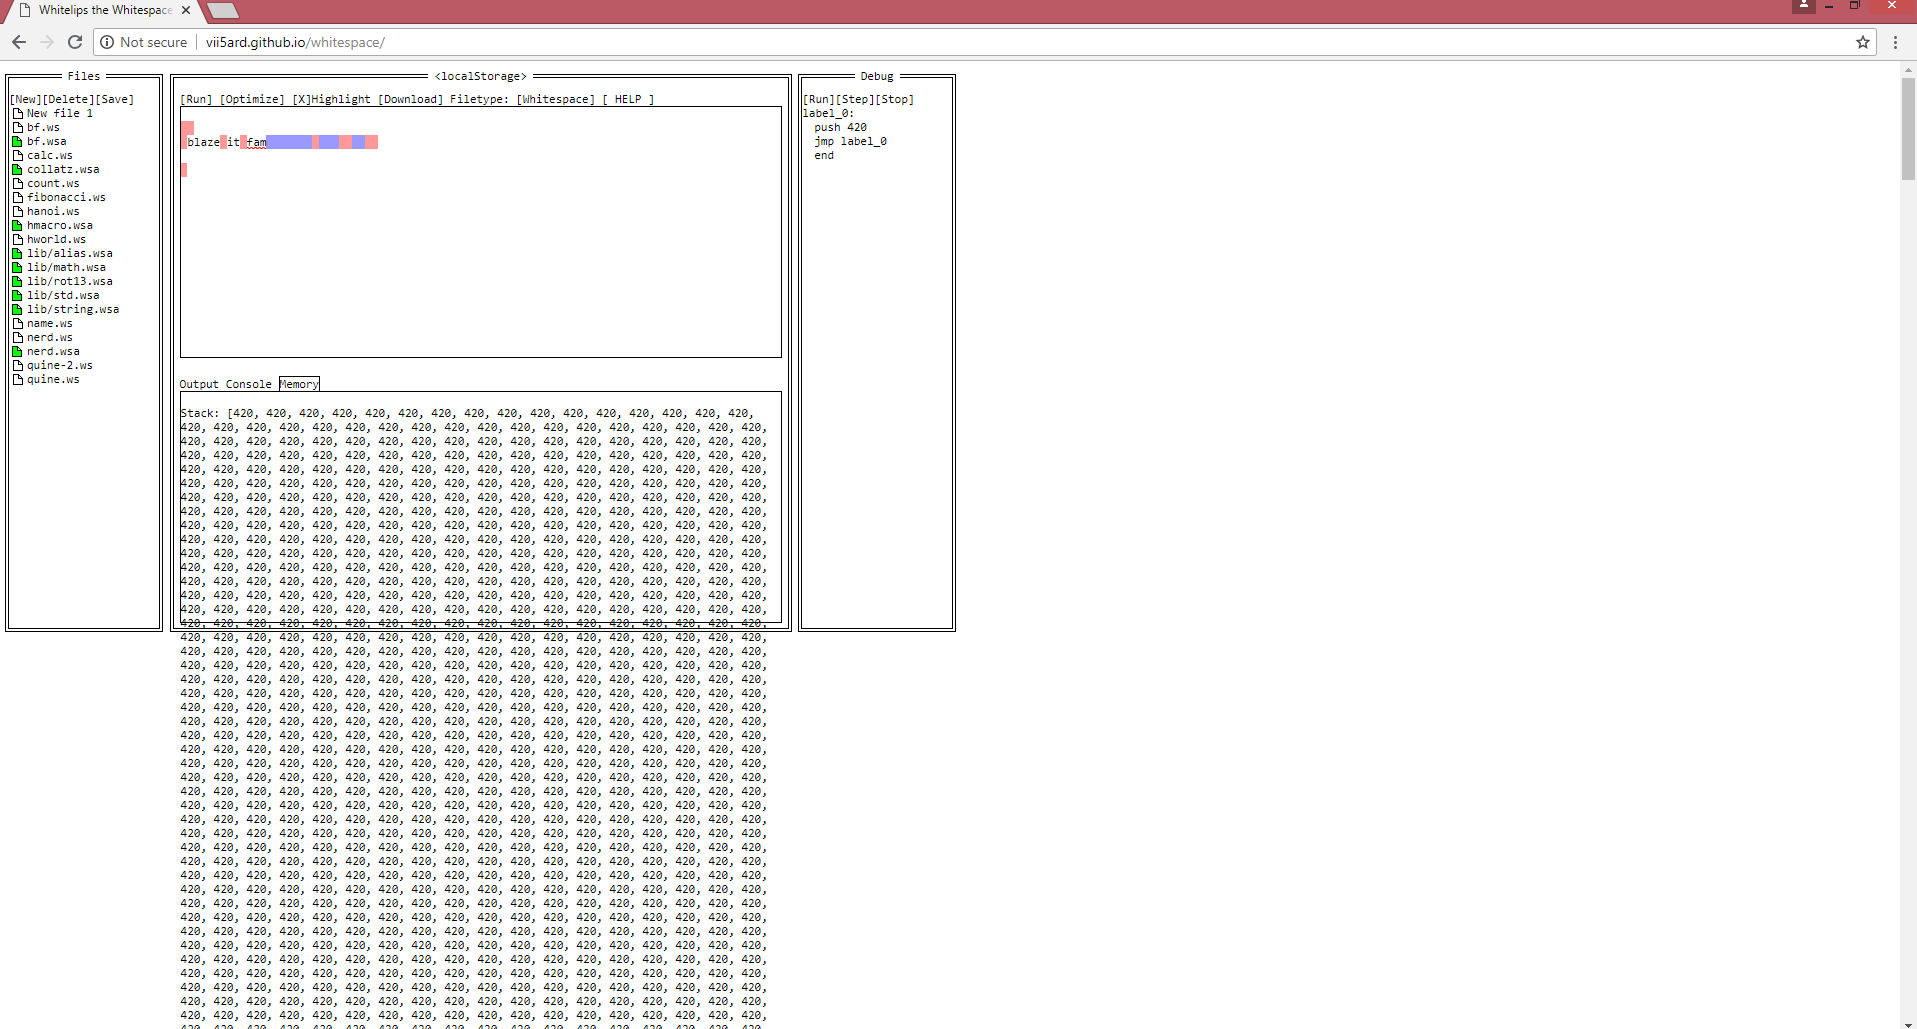Click the green icon beside lib/rot13.wsa
Image resolution: width=1917 pixels, height=1029 pixels.
coord(17,281)
